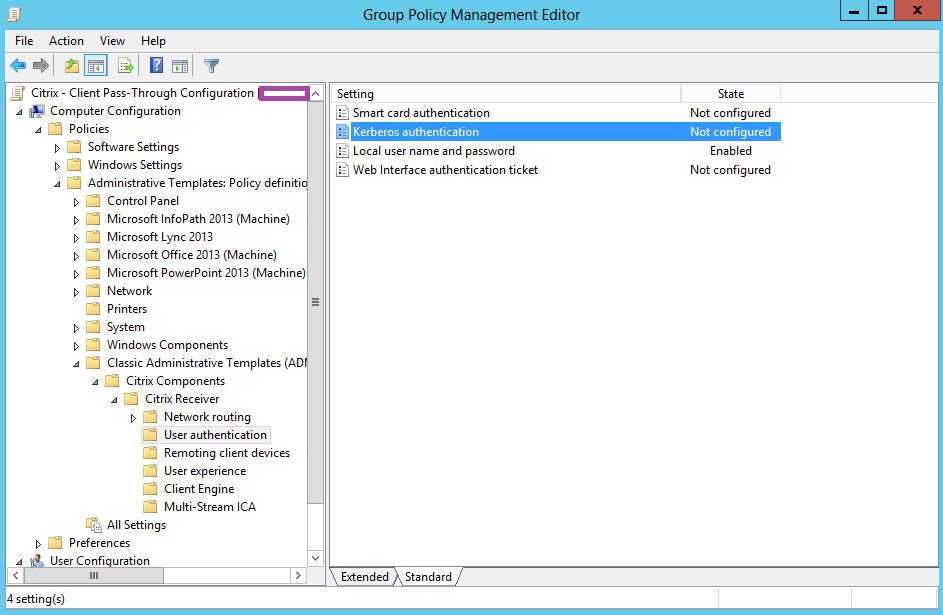The height and width of the screenshot is (615, 943).
Task: Select Microsoft InfoPath 2013 (Machine) item
Action: (x=198, y=219)
